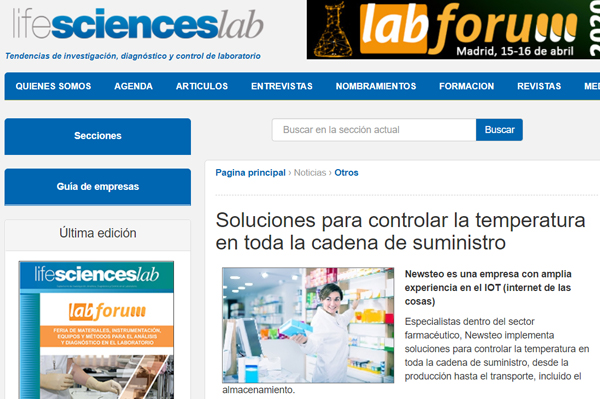Image resolution: width=600 pixels, height=399 pixels.
Task: Open the NOMBRAMIENTOS page
Action: click(x=376, y=86)
